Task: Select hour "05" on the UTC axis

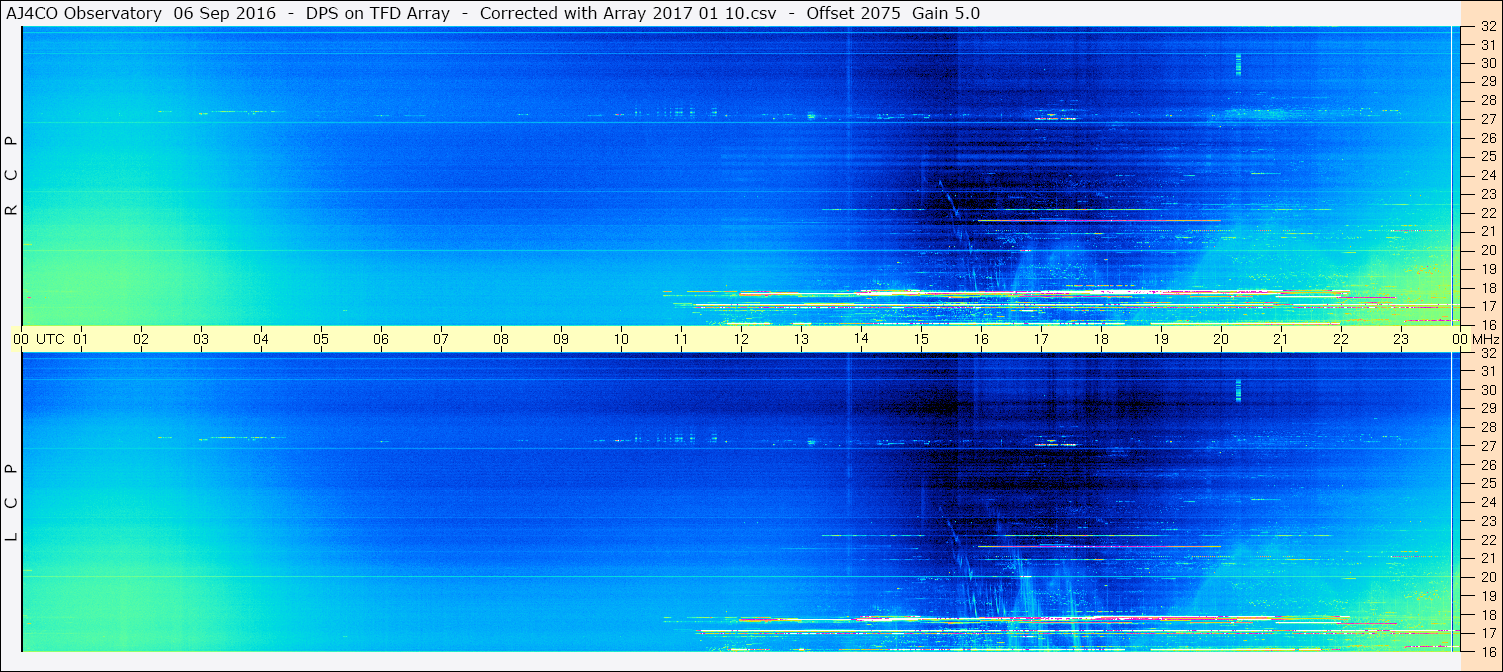Action: click(x=321, y=339)
